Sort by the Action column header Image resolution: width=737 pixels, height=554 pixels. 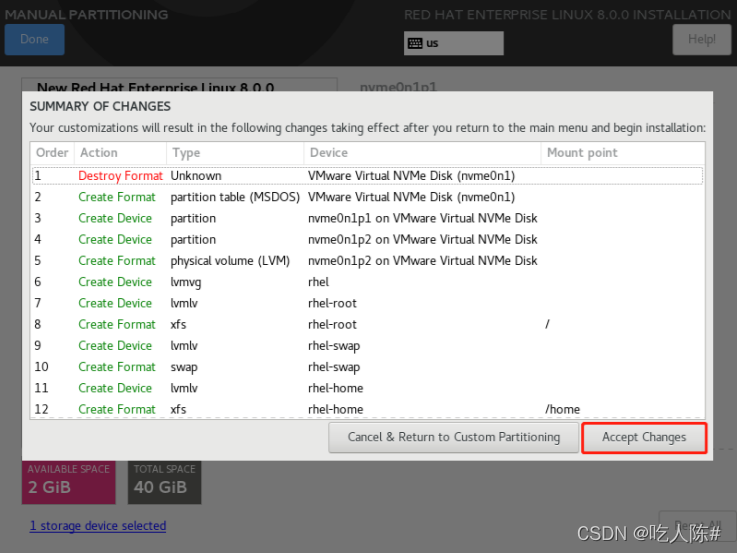coord(120,153)
